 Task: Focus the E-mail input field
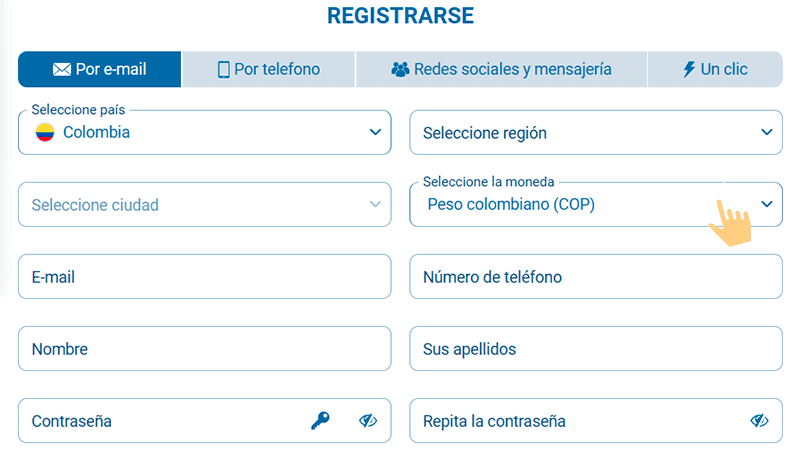pyautogui.click(x=204, y=277)
